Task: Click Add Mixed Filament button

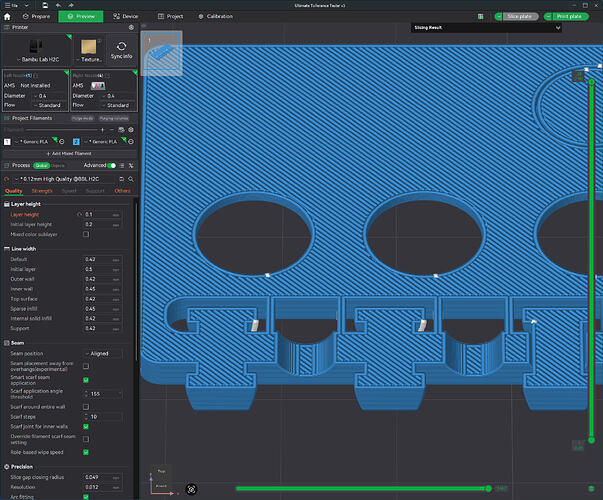Action: [x=69, y=153]
